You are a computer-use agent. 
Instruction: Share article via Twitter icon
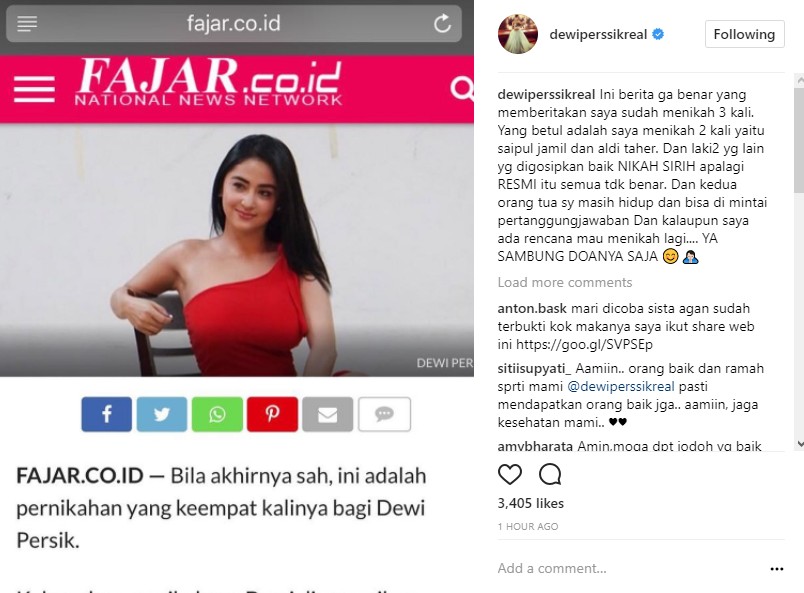pos(162,414)
